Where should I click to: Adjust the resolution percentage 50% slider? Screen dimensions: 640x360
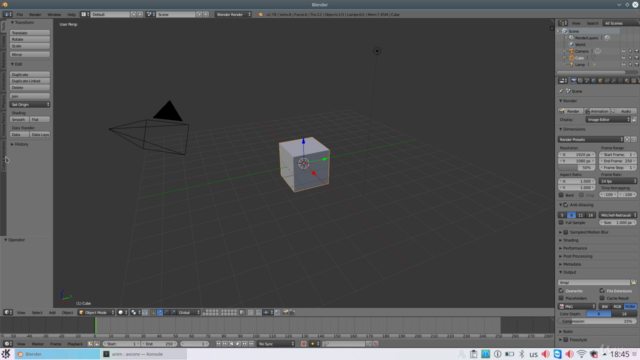tap(576, 168)
